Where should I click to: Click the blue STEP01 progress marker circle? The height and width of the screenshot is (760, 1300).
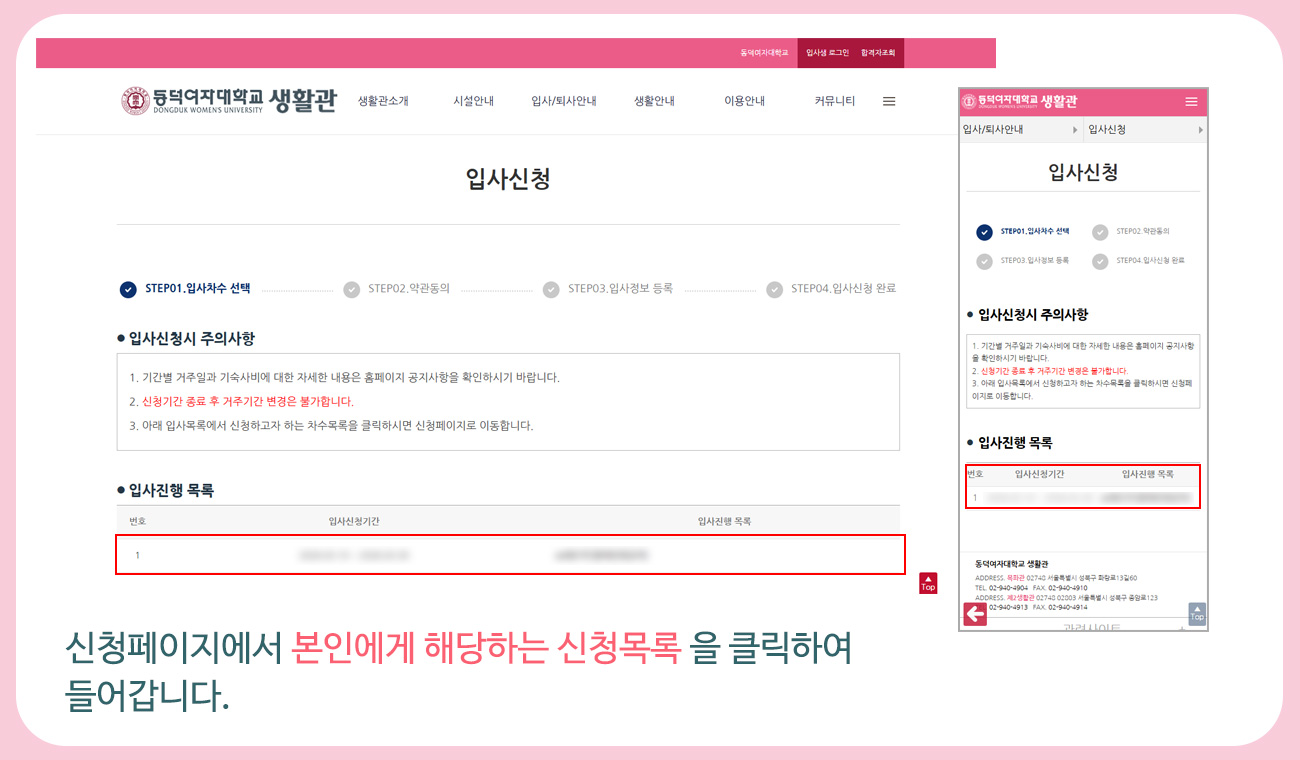[x=129, y=289]
